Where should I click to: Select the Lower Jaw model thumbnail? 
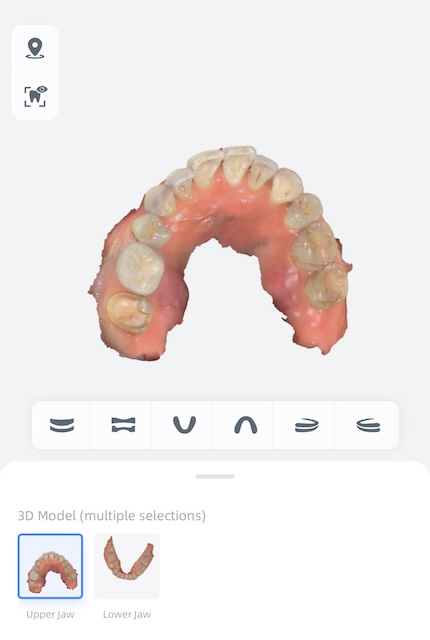(127, 566)
